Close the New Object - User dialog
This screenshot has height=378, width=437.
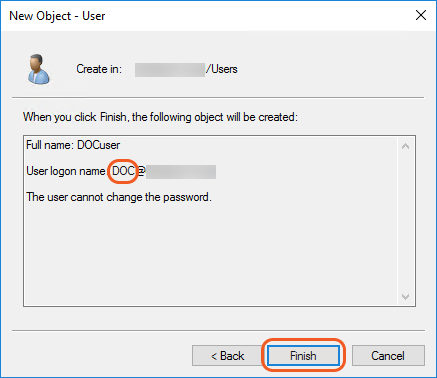pos(421,15)
